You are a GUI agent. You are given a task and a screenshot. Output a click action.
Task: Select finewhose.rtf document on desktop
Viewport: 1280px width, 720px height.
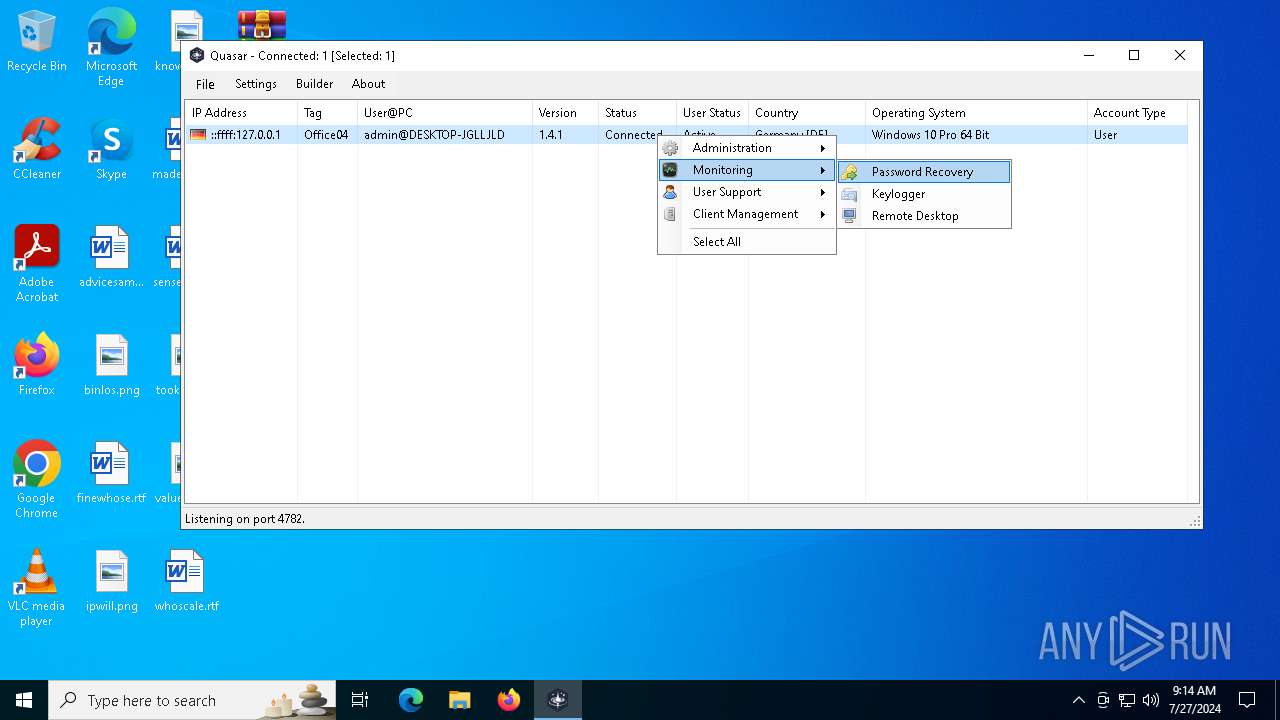click(111, 474)
